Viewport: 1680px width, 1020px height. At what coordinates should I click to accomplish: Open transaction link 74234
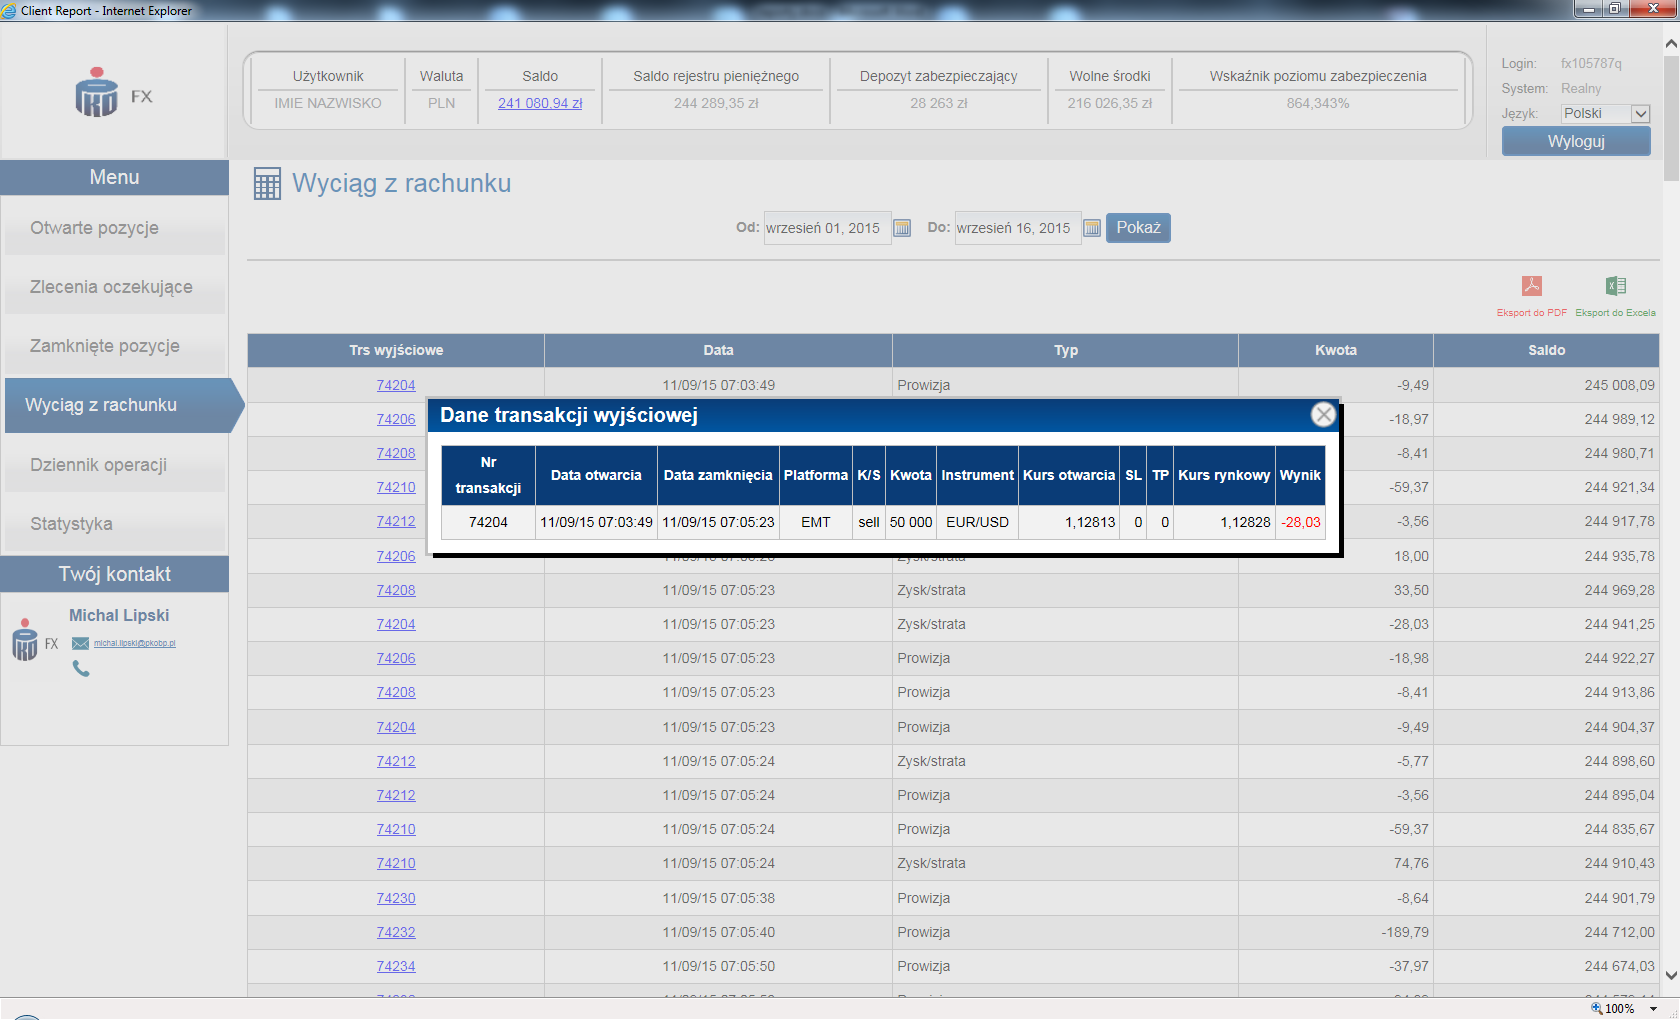396,966
